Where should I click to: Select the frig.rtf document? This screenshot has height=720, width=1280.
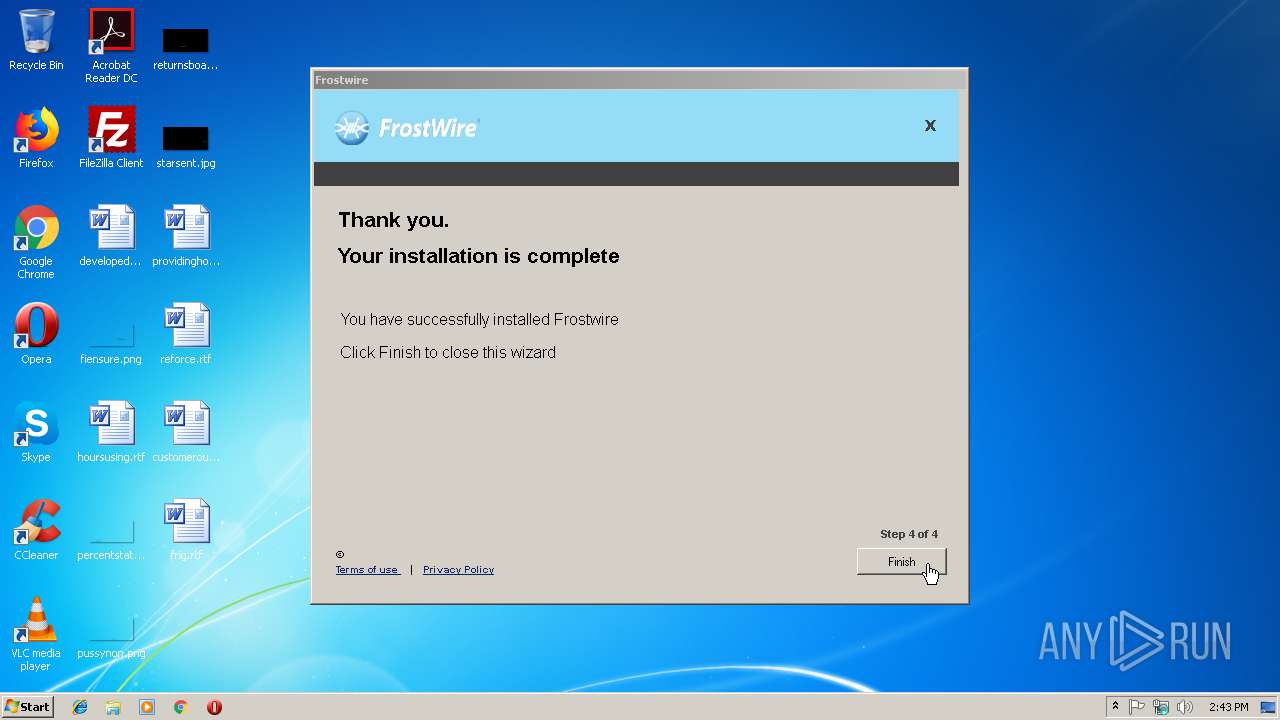click(x=186, y=531)
